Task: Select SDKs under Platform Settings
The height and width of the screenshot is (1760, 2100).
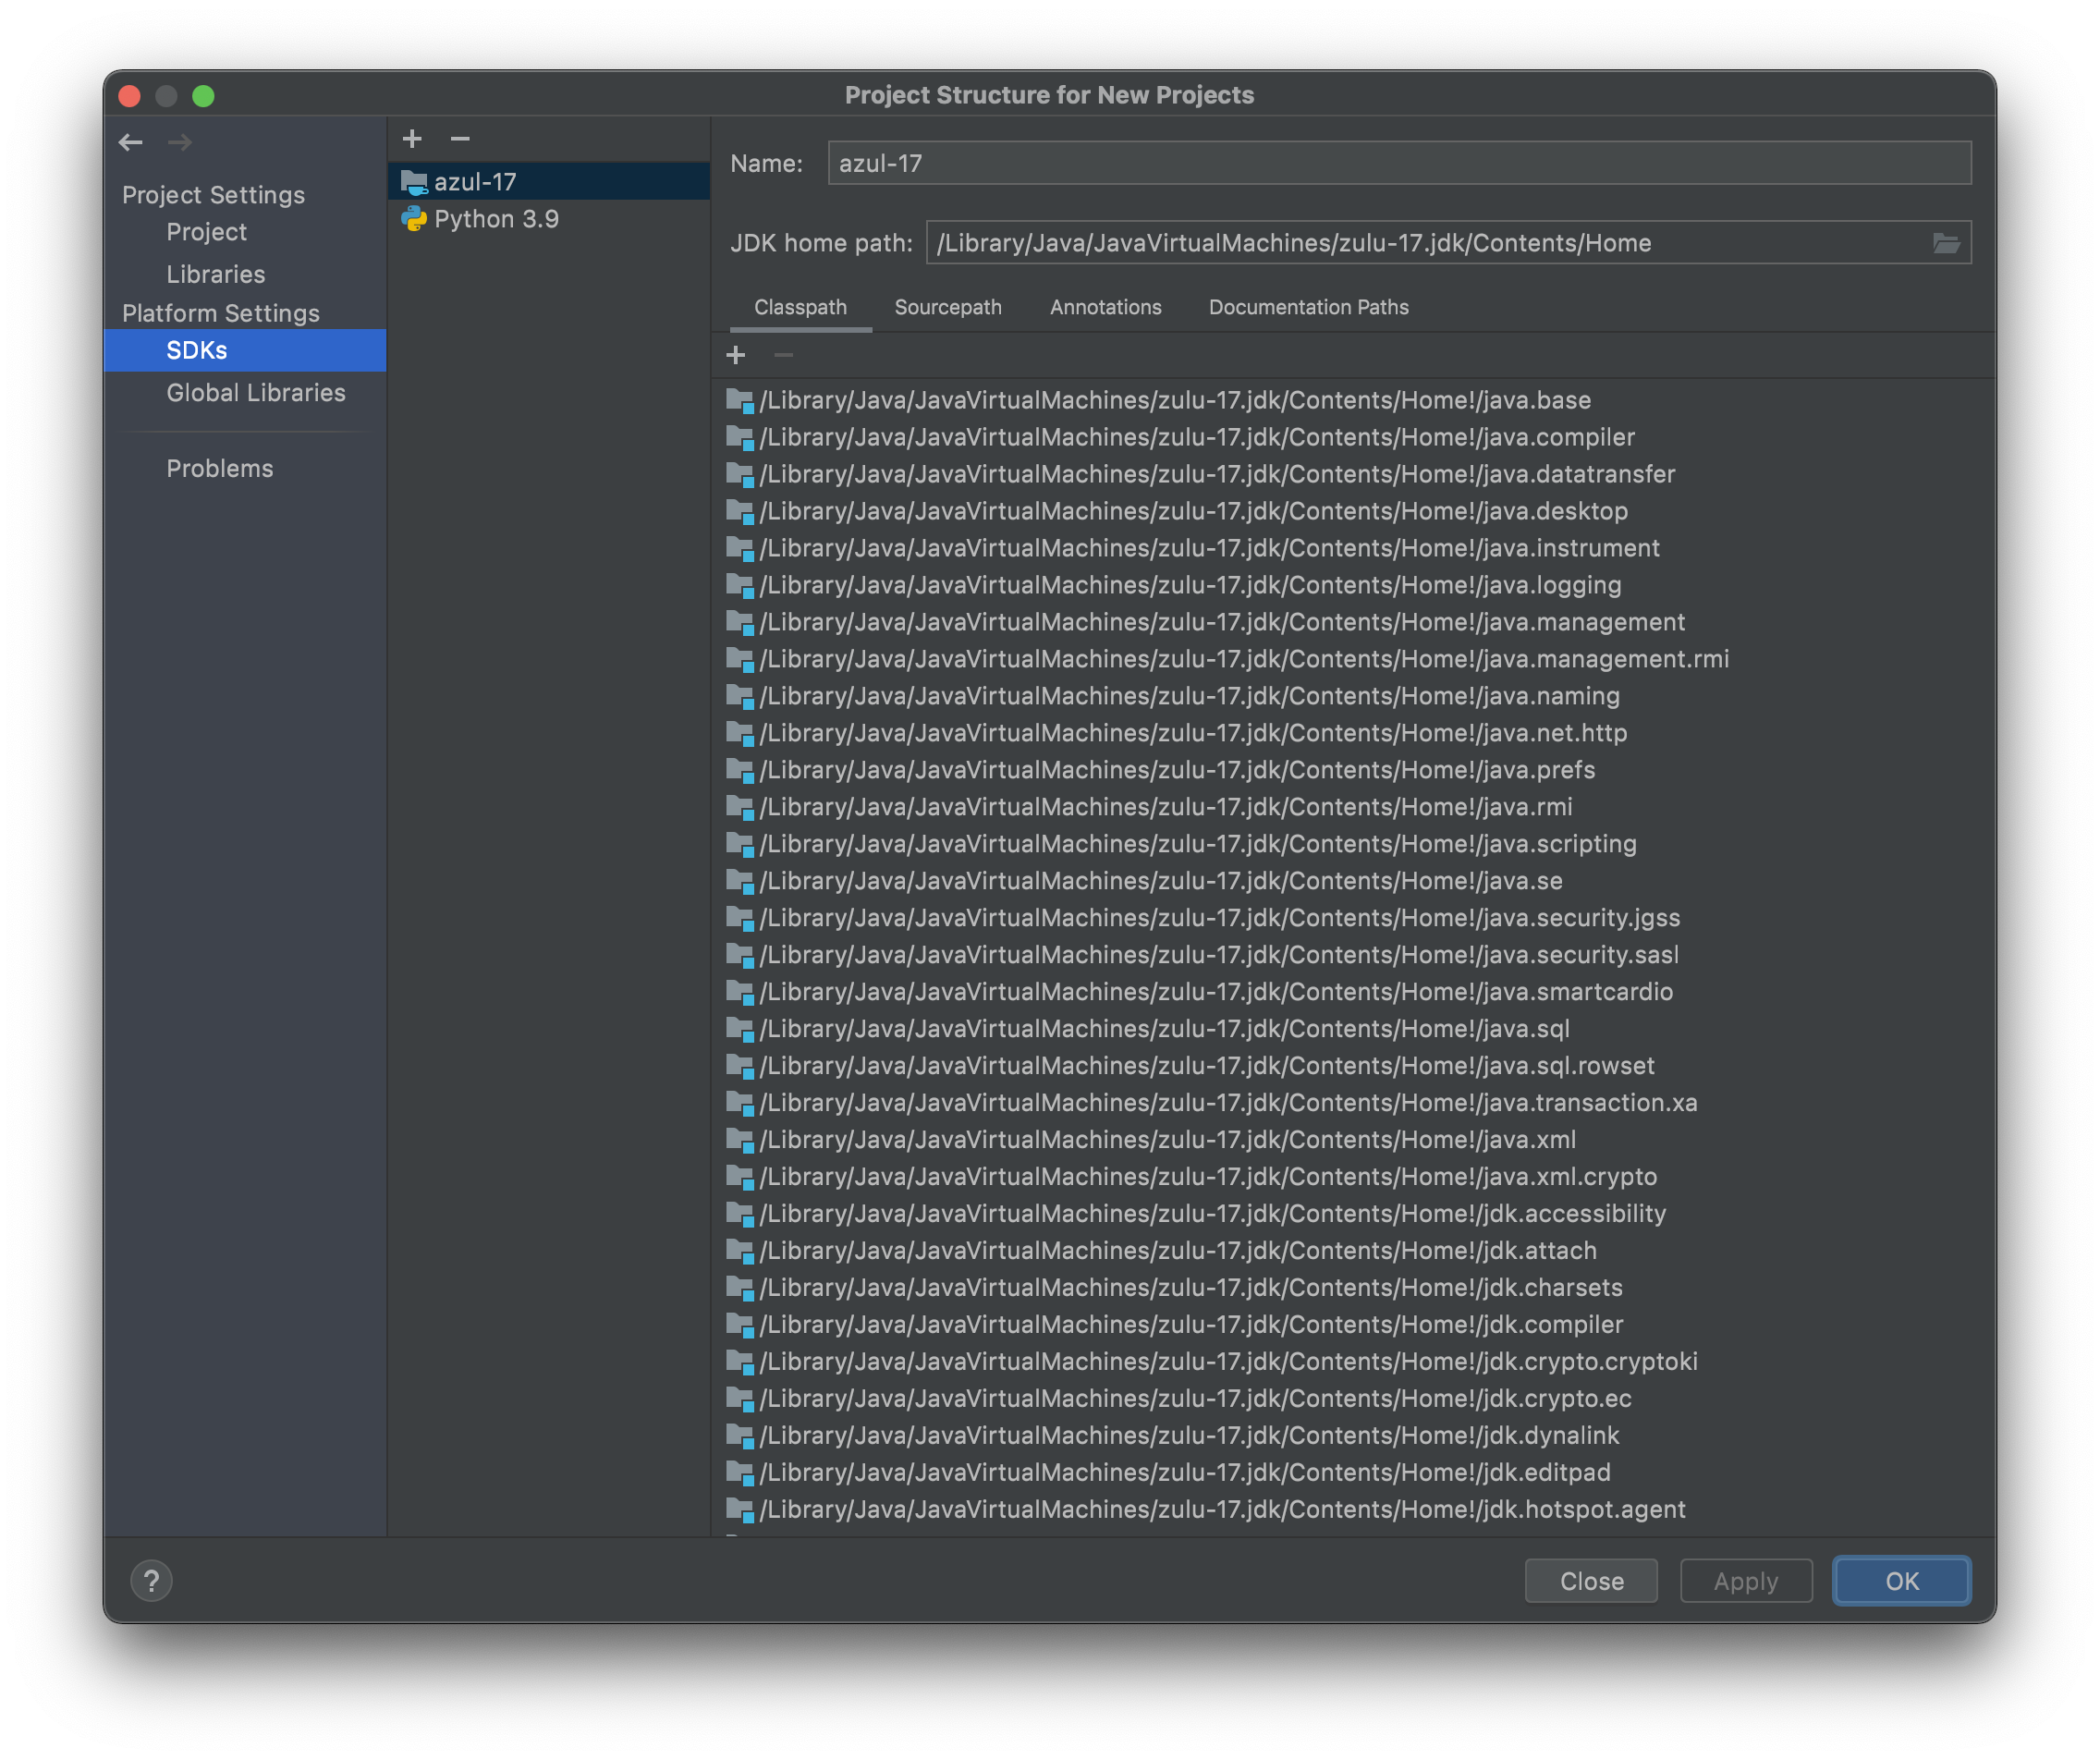Action: point(245,350)
